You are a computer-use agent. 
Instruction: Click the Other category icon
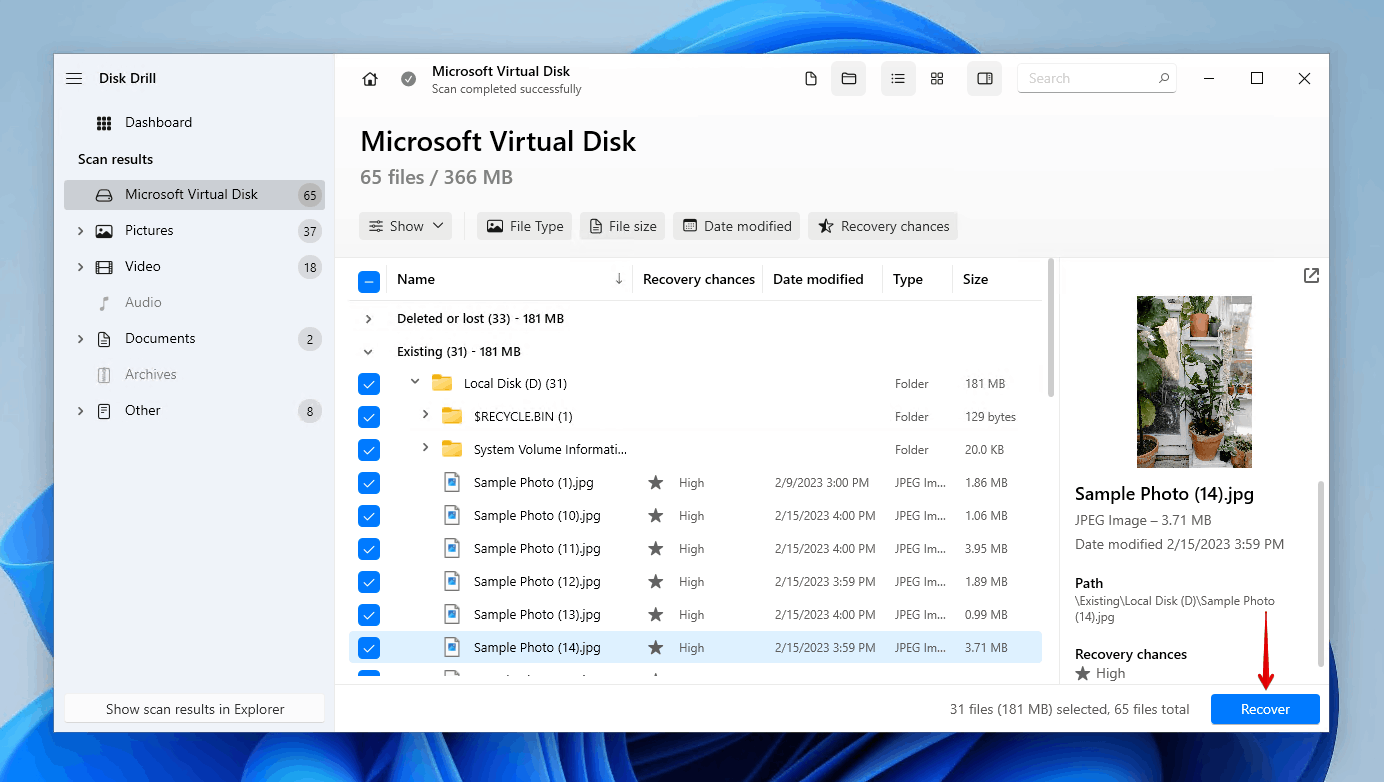tap(104, 411)
